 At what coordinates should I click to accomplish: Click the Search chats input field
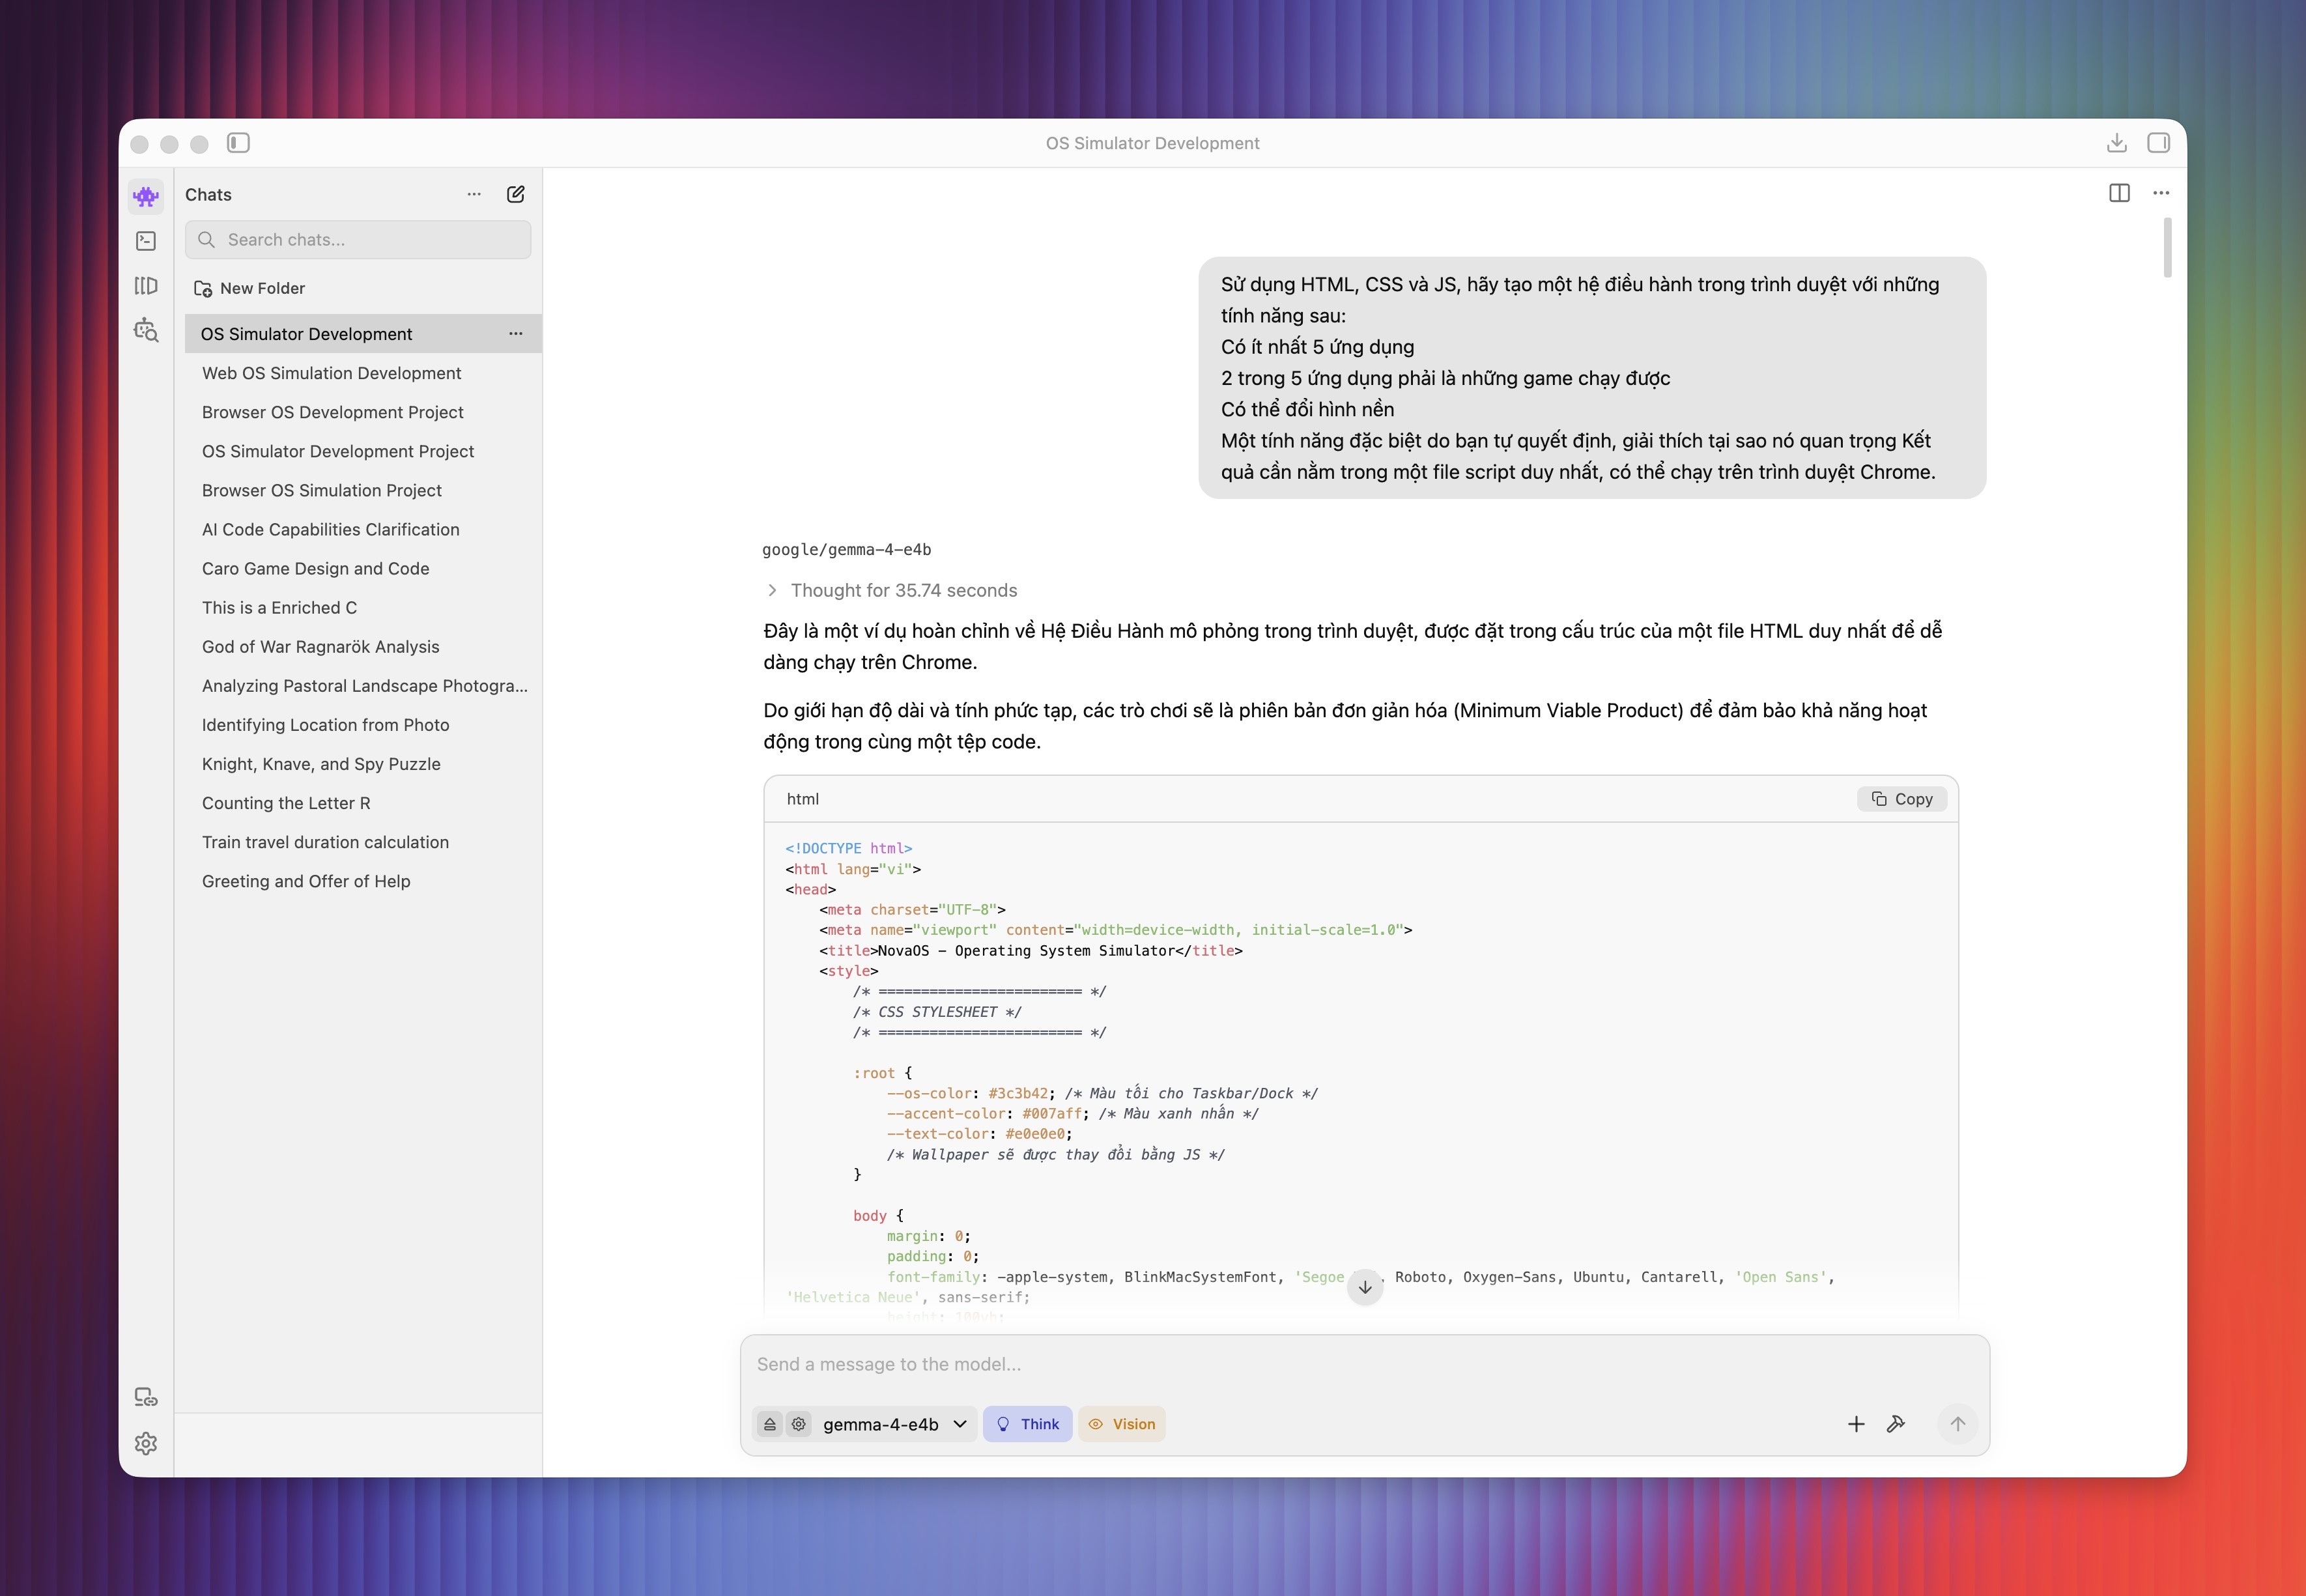coord(358,240)
